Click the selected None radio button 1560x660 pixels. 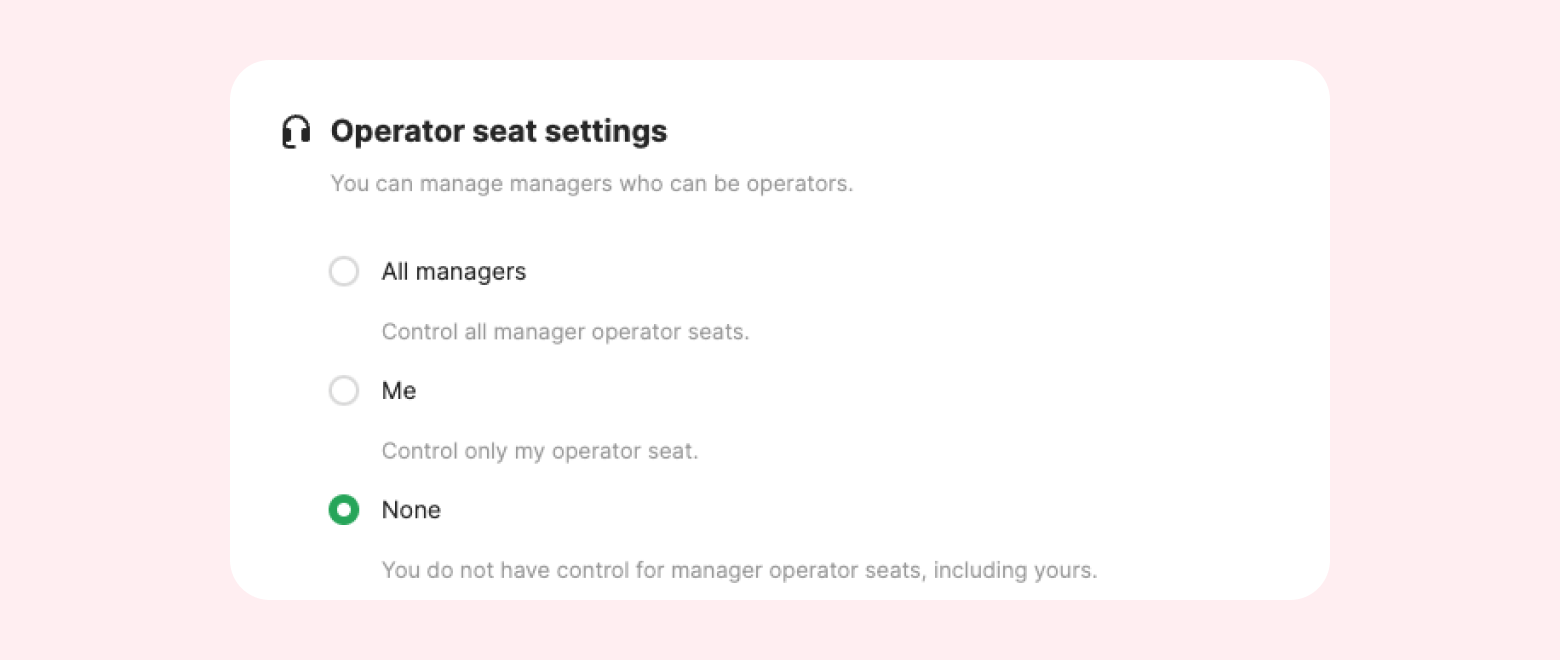coord(344,510)
